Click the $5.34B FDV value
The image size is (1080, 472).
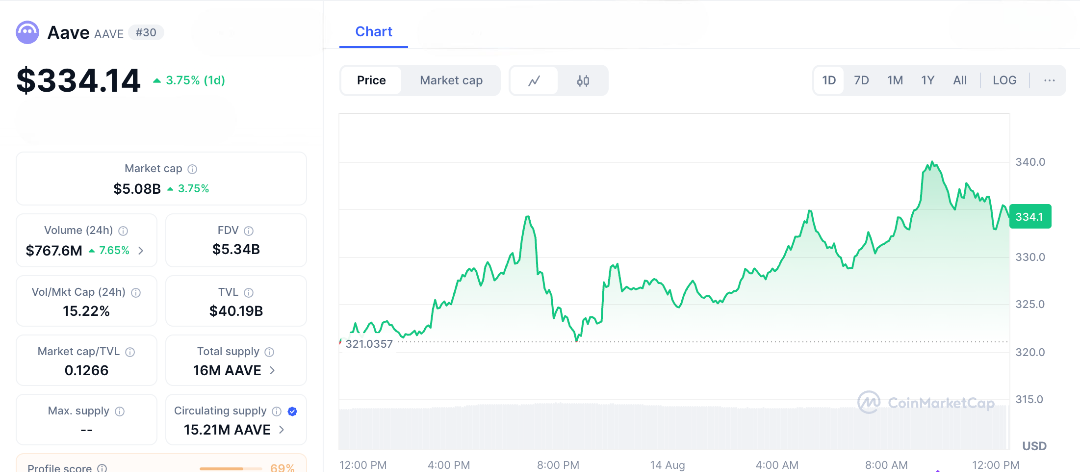pos(236,249)
